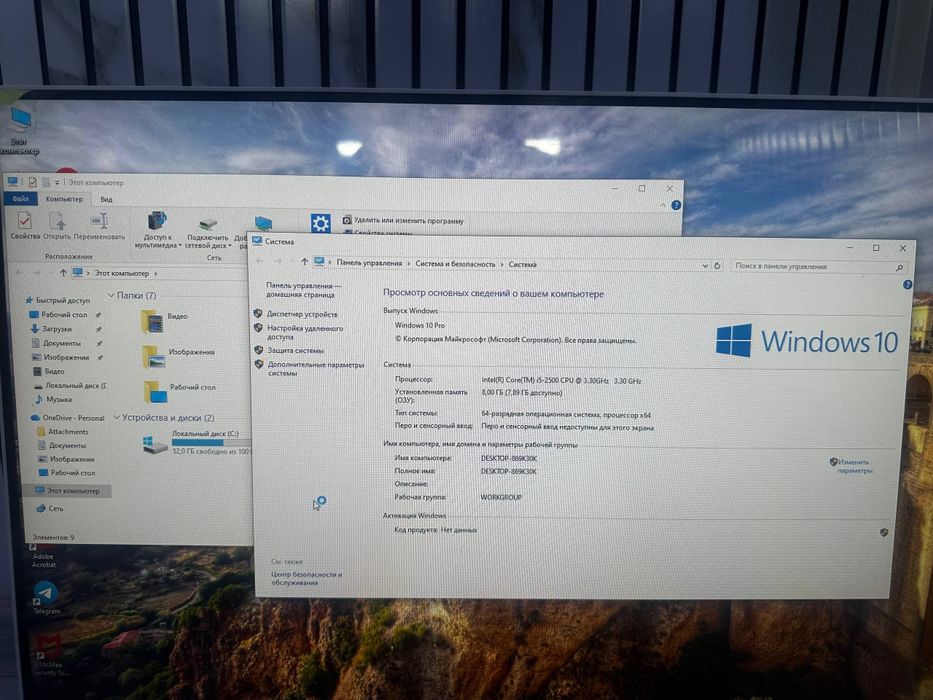Screen dimensions: 933x700
Task: Go up one level in Система window
Action: [x=304, y=261]
